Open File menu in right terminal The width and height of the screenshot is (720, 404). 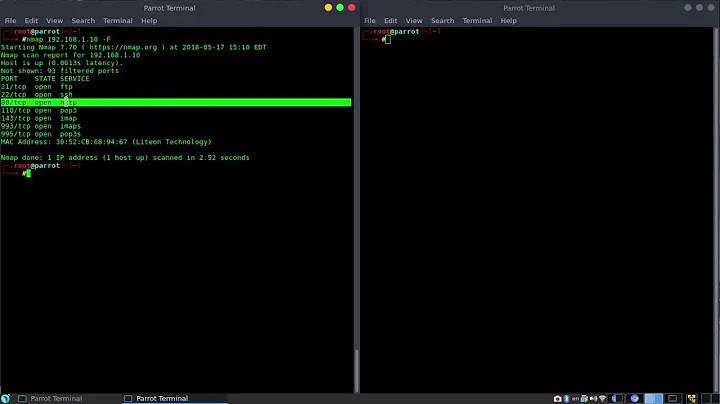(370, 21)
